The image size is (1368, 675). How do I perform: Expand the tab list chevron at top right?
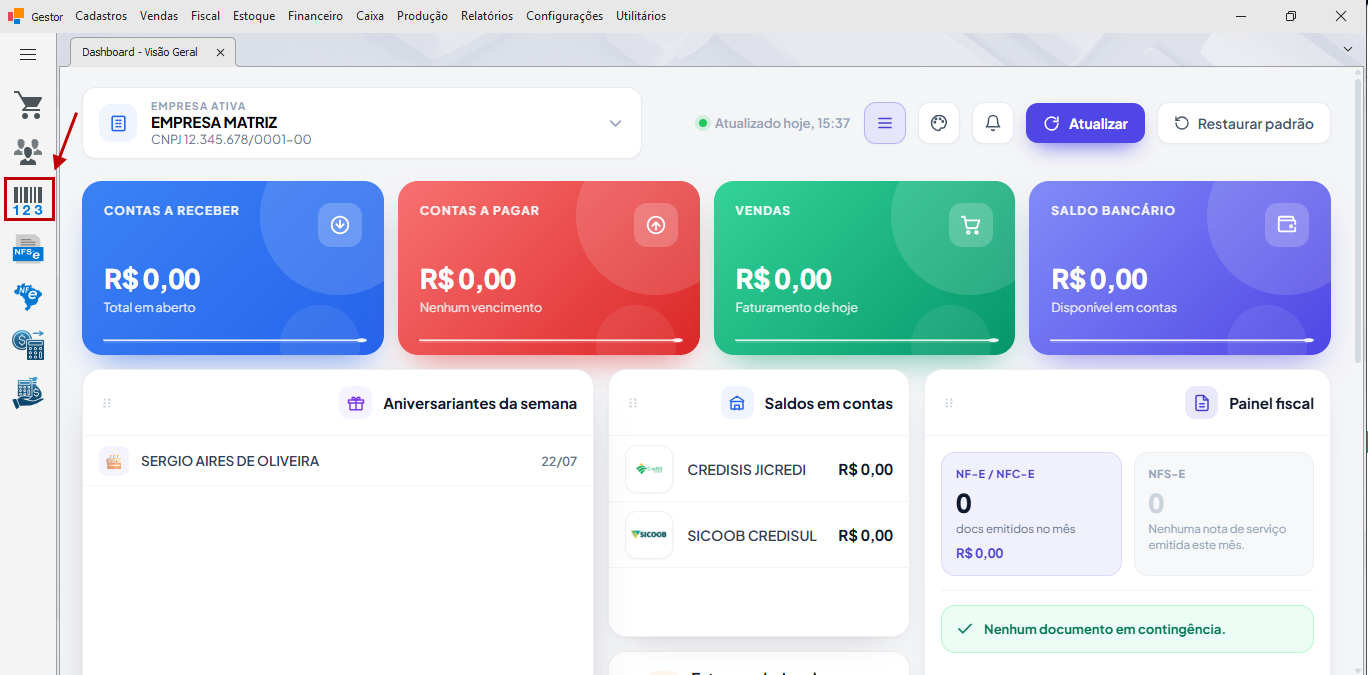tap(1348, 48)
